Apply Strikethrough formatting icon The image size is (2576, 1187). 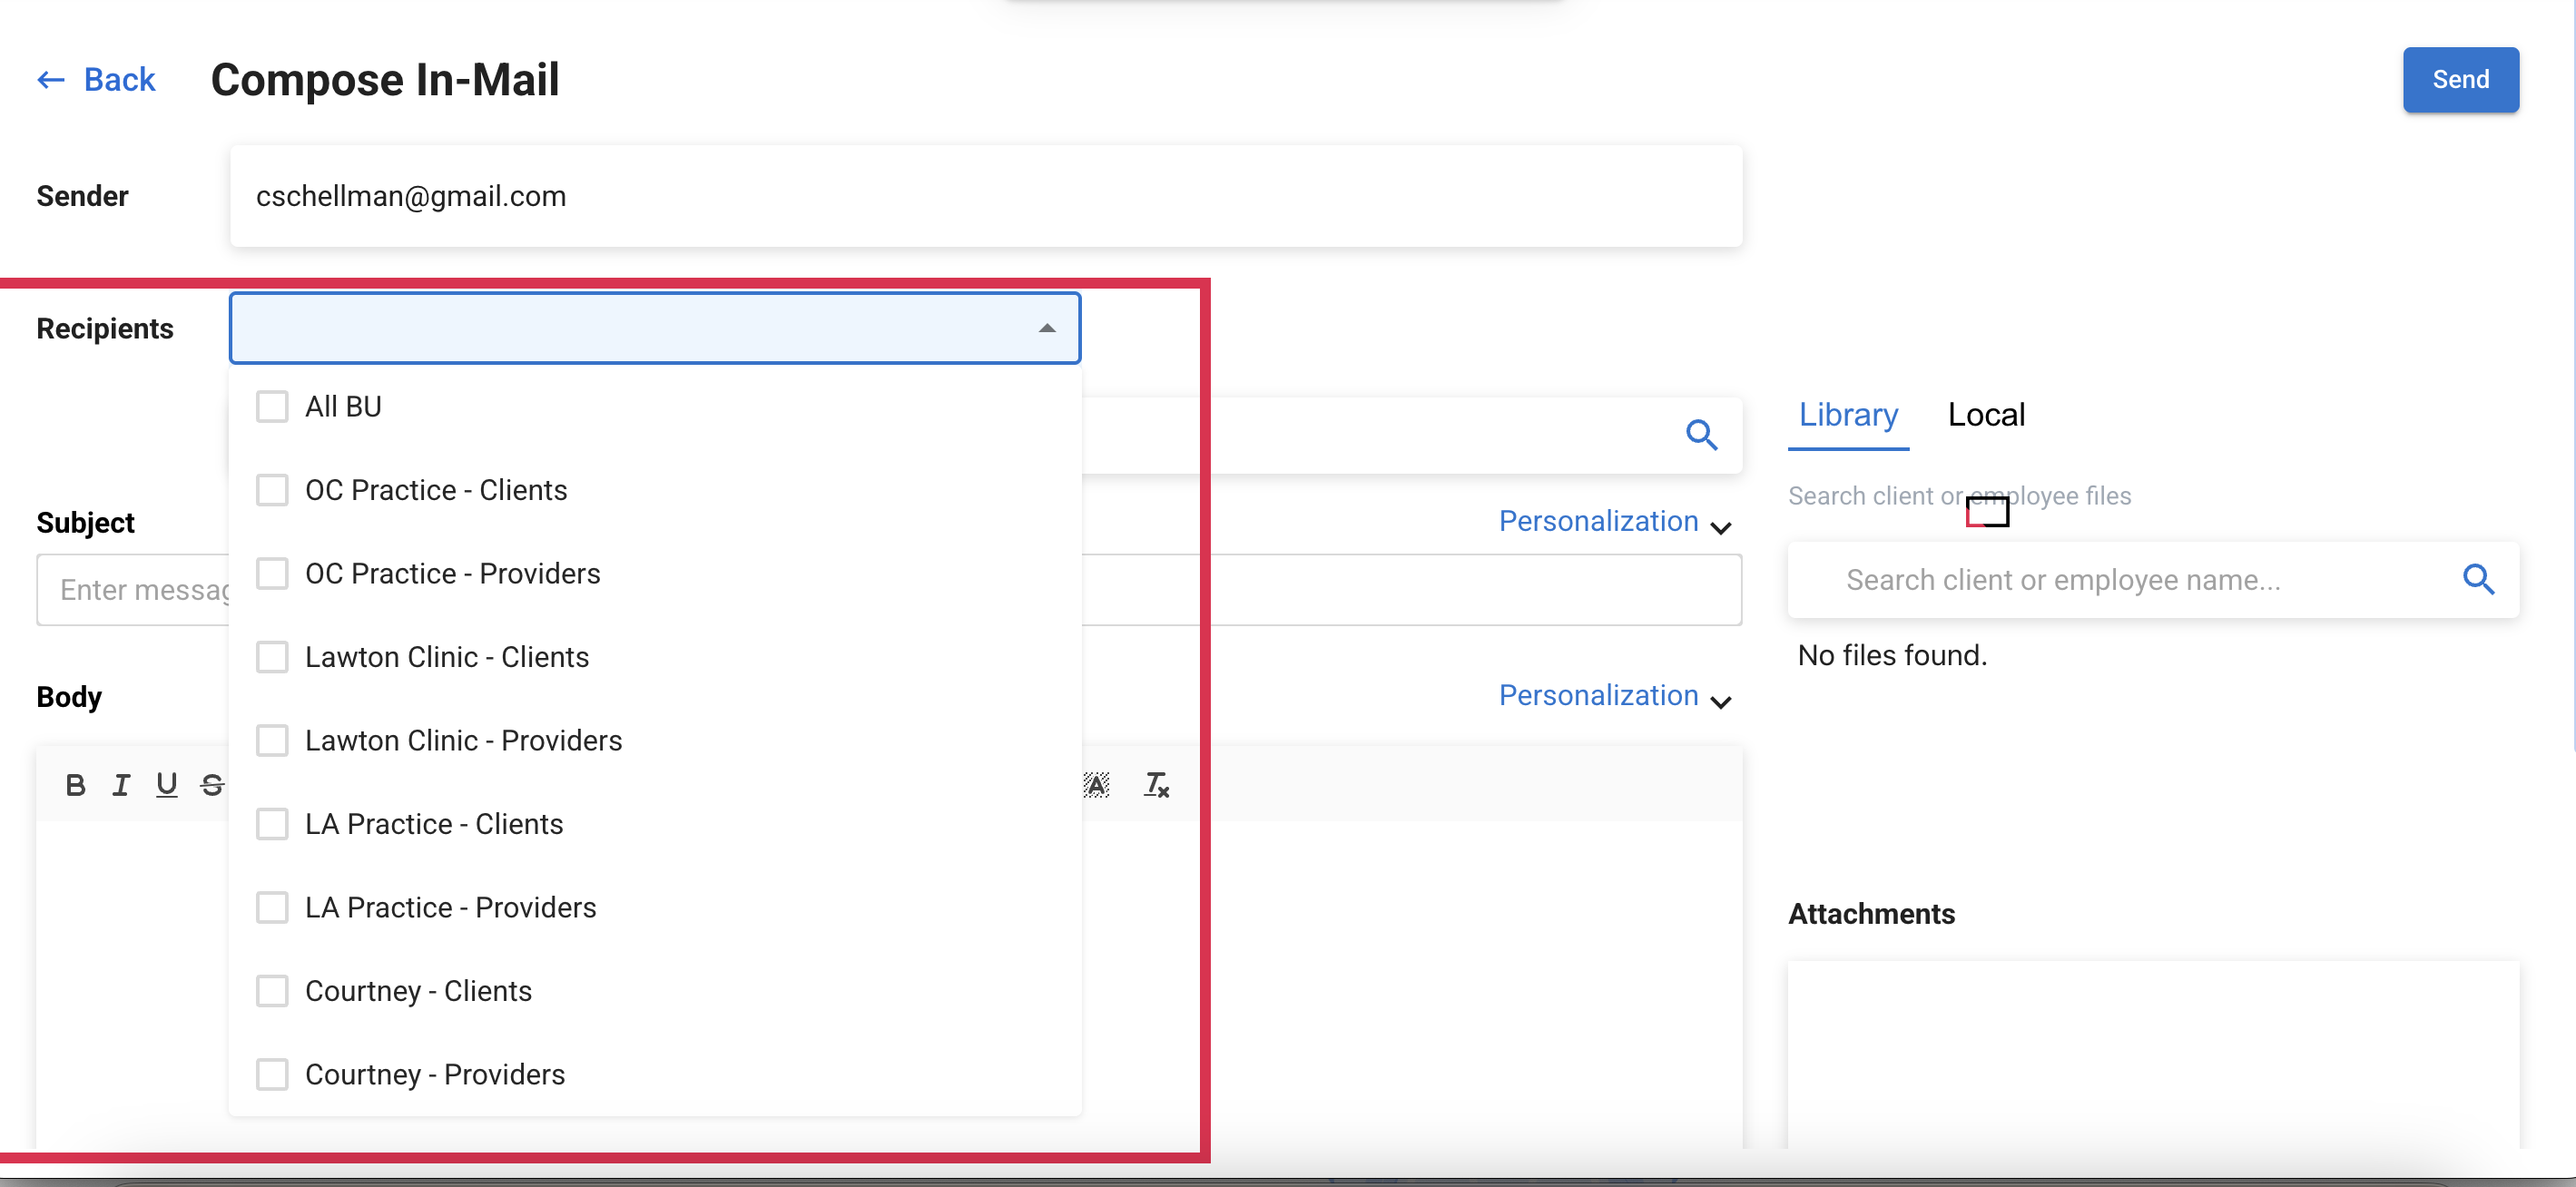click(x=212, y=785)
